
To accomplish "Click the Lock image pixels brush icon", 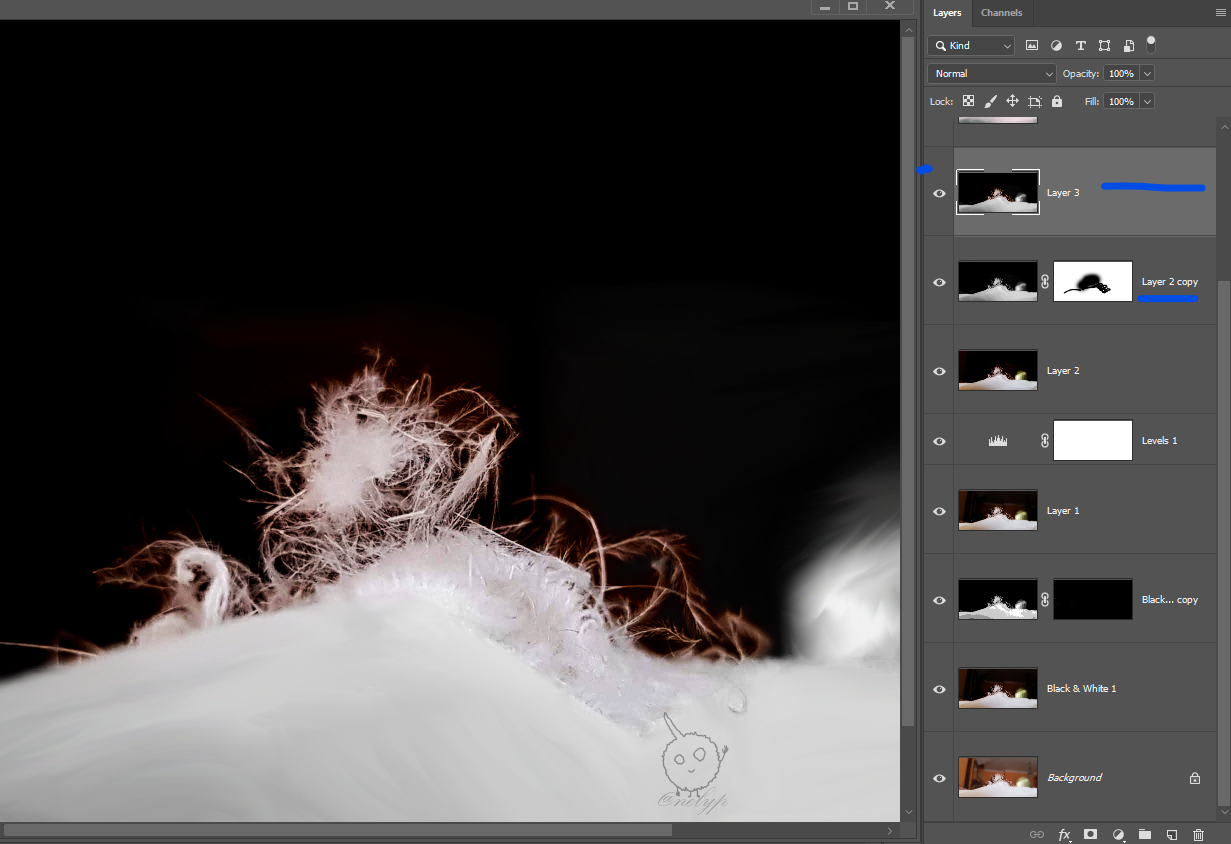I will click(x=990, y=101).
